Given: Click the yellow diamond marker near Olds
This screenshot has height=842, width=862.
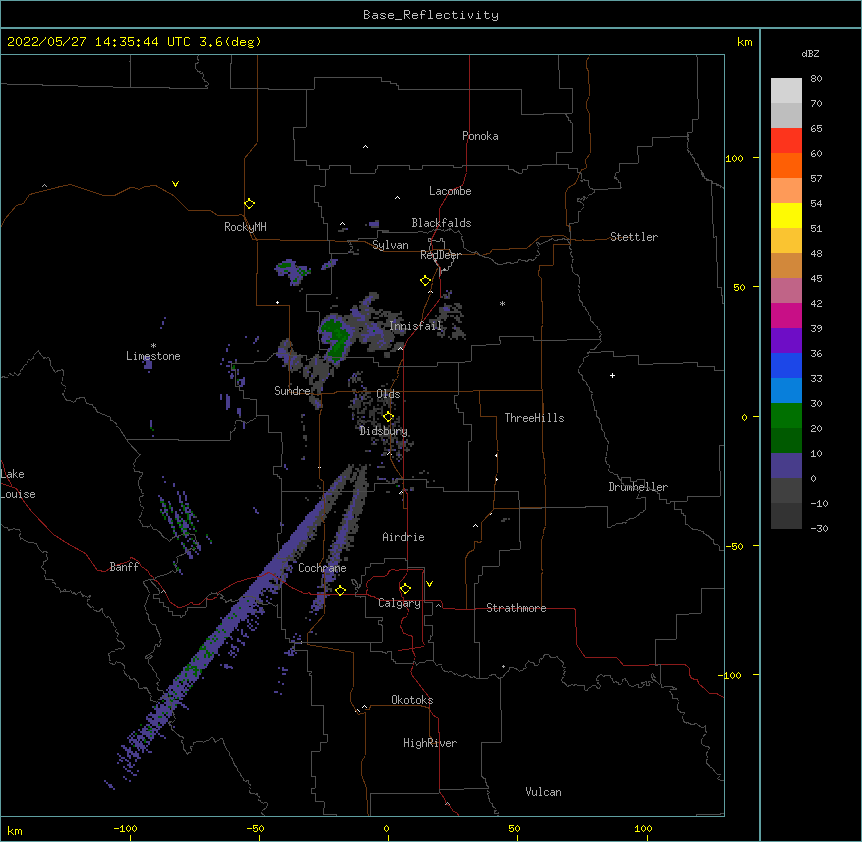Looking at the screenshot, I should coord(388,416).
